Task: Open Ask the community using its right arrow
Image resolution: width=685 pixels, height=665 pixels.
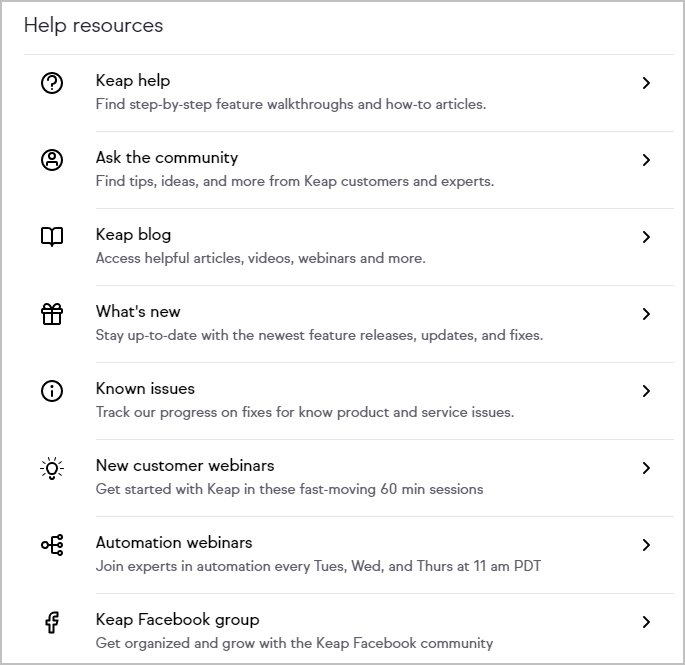Action: coord(646,160)
